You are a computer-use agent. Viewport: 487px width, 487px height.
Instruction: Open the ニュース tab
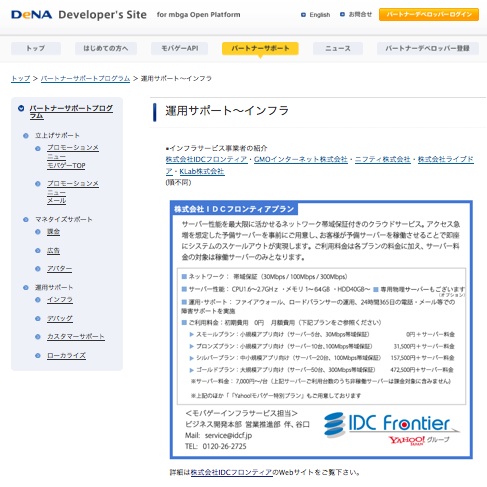point(338,48)
